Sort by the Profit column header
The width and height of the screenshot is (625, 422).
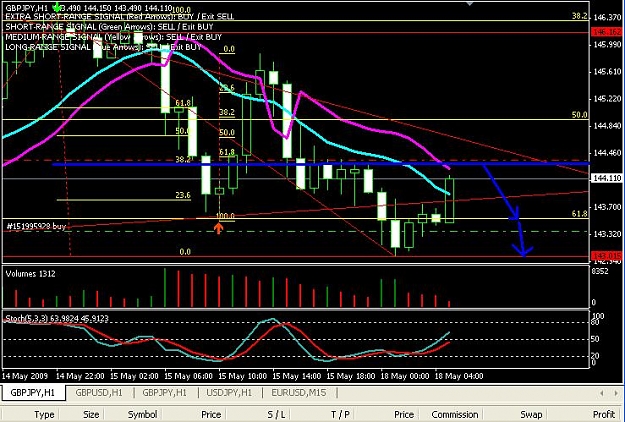coord(604,414)
